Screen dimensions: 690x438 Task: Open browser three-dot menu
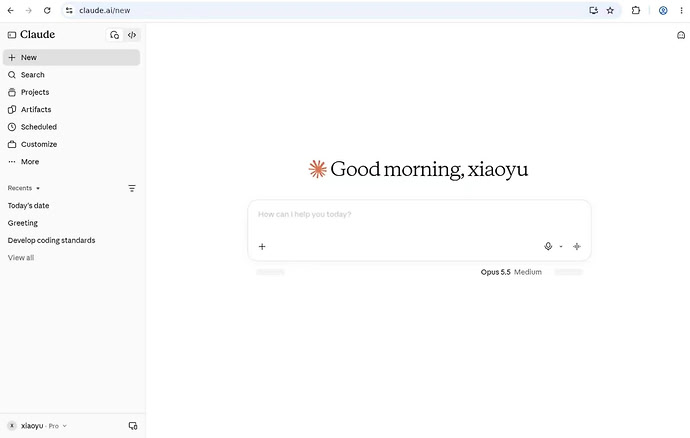pyautogui.click(x=681, y=11)
